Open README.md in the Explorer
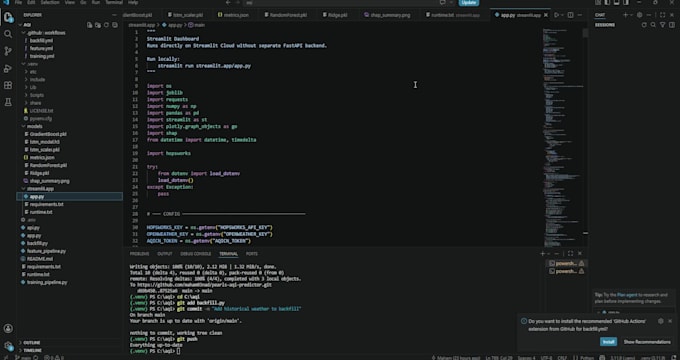This screenshot has height=360, width=680. coord(39,259)
